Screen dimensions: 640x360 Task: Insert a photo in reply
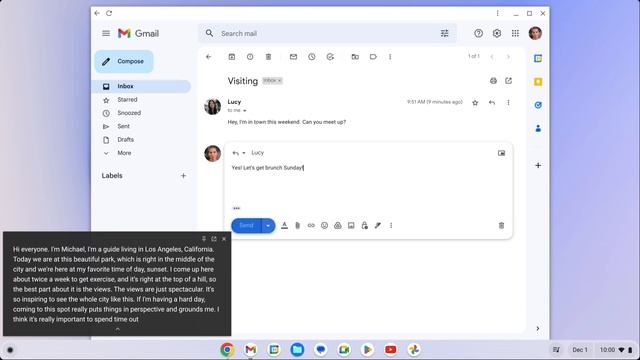[351, 226]
